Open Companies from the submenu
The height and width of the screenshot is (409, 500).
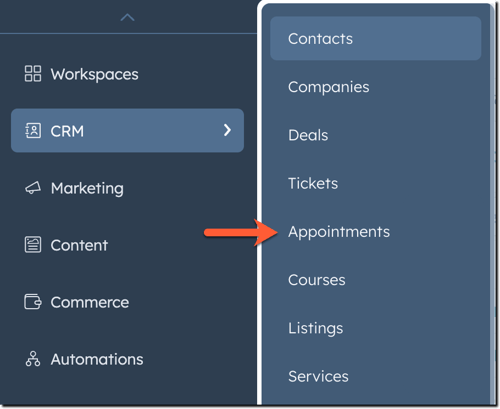tap(329, 87)
